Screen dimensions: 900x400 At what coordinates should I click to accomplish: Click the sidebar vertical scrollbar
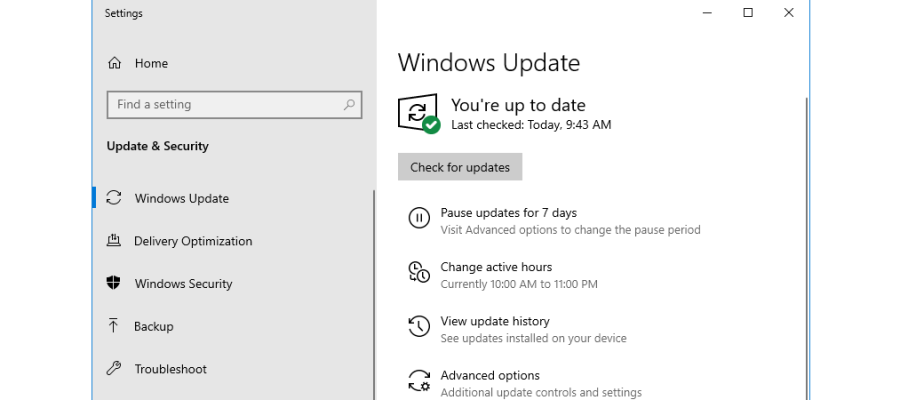(374, 295)
